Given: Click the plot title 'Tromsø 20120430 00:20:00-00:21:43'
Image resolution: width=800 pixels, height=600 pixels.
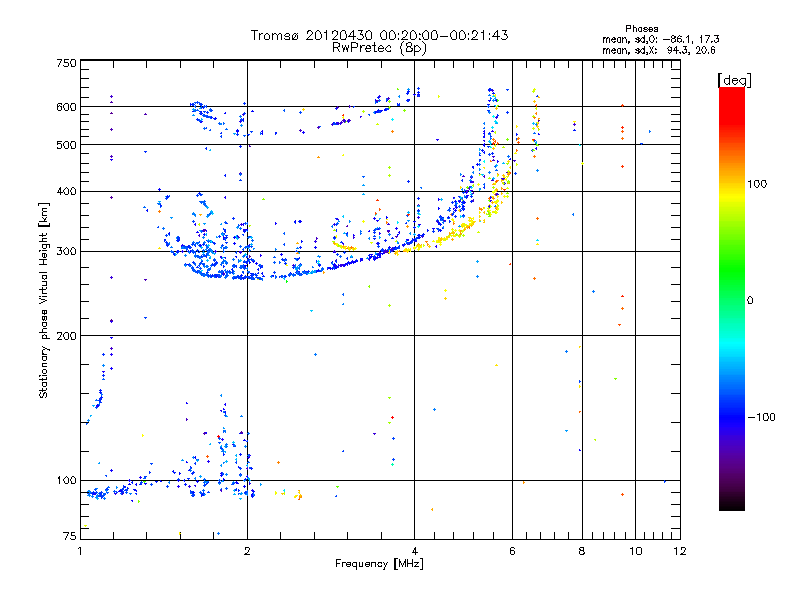Looking at the screenshot, I should click(x=379, y=35).
